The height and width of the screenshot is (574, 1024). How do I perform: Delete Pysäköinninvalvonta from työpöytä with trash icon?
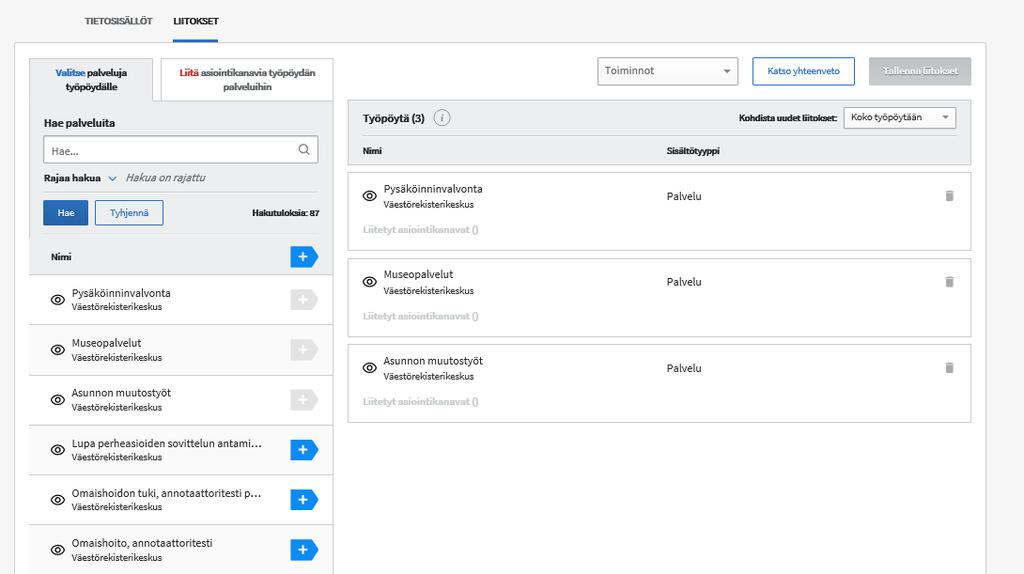click(x=950, y=196)
